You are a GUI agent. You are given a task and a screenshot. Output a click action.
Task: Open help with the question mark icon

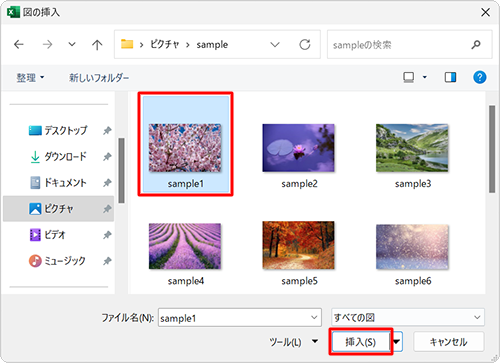(x=480, y=77)
